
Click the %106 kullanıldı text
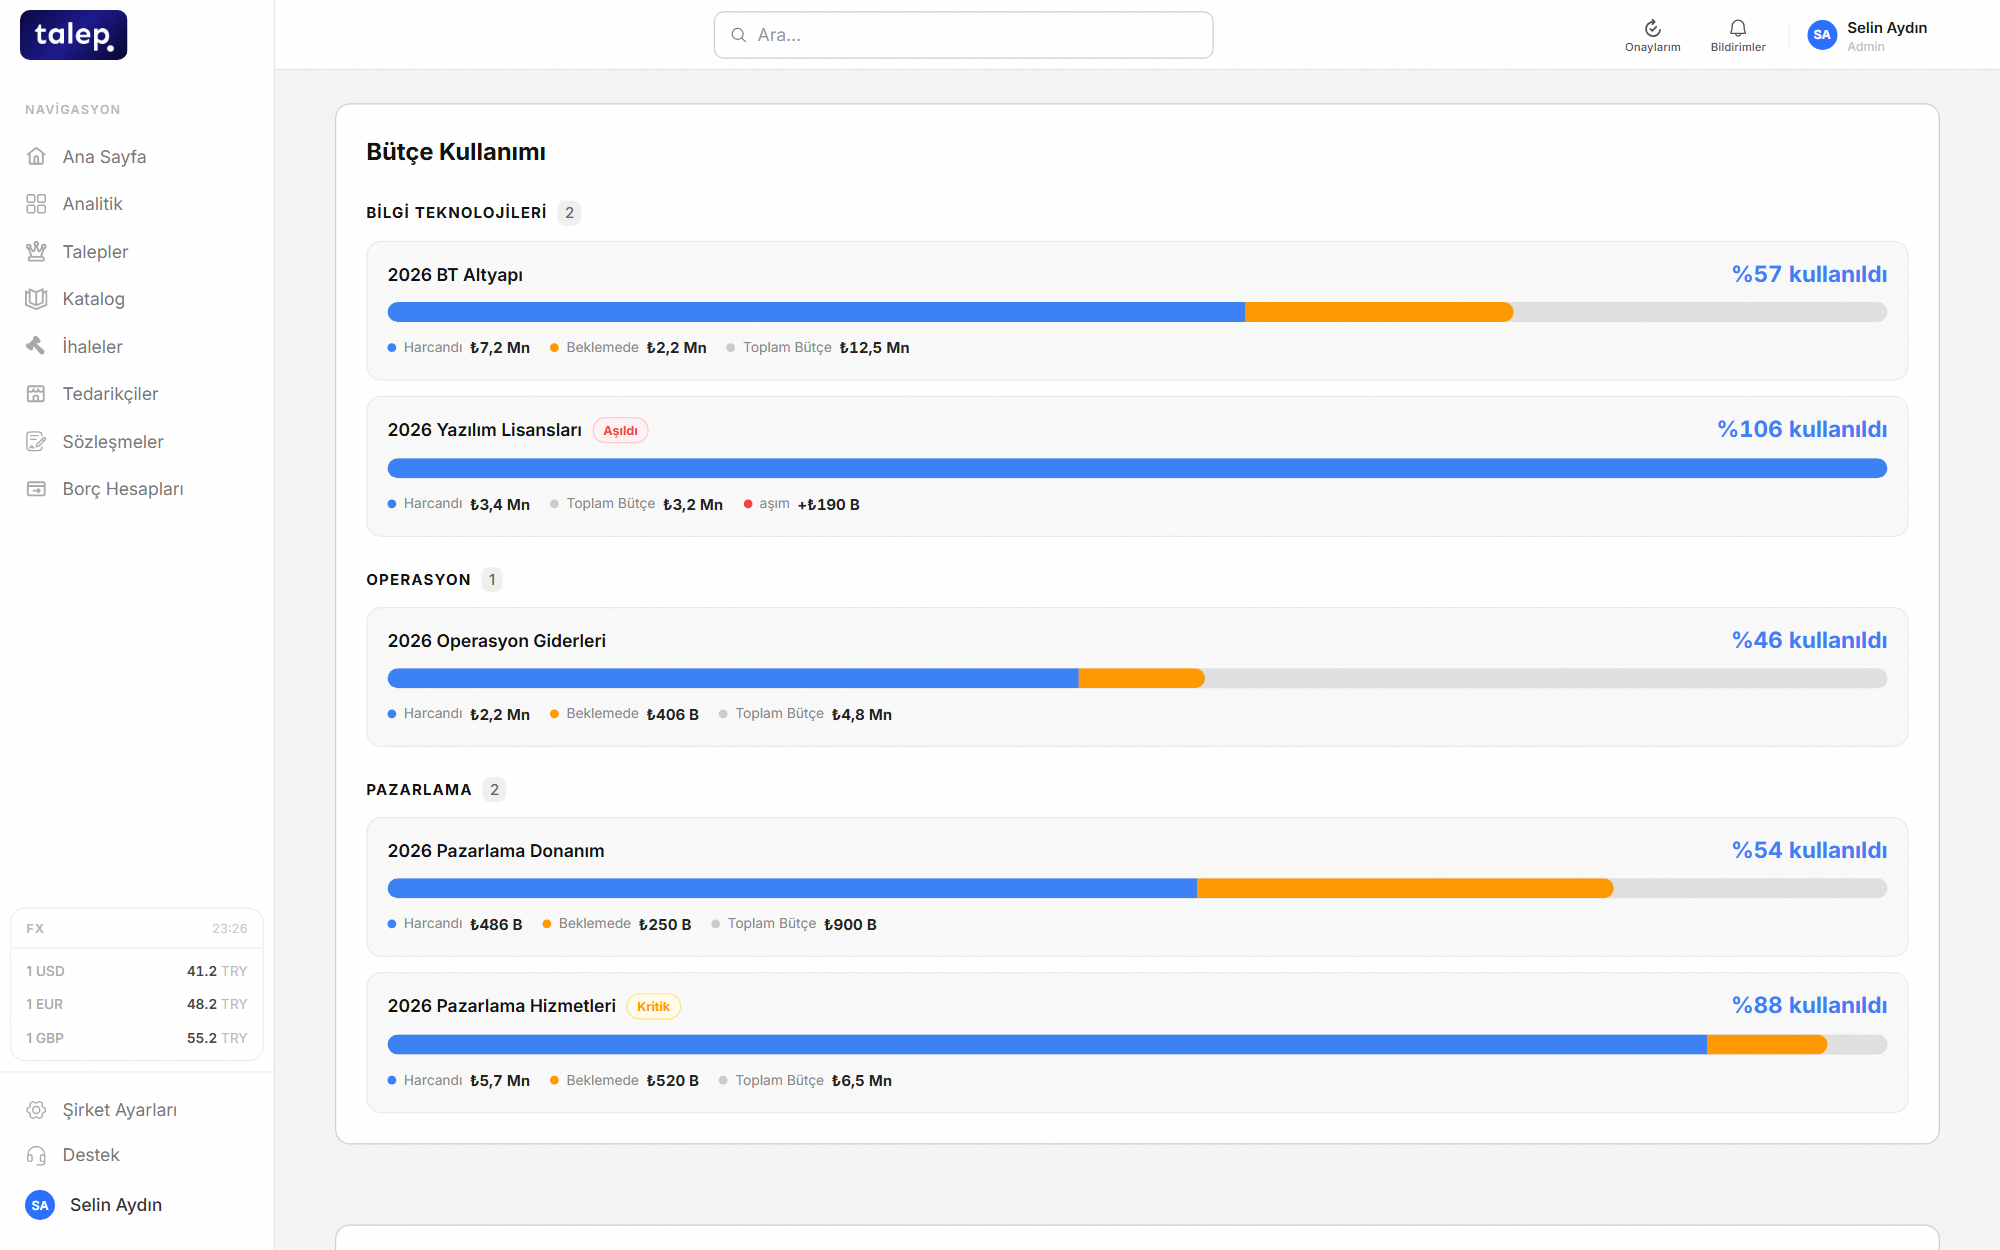1802,429
